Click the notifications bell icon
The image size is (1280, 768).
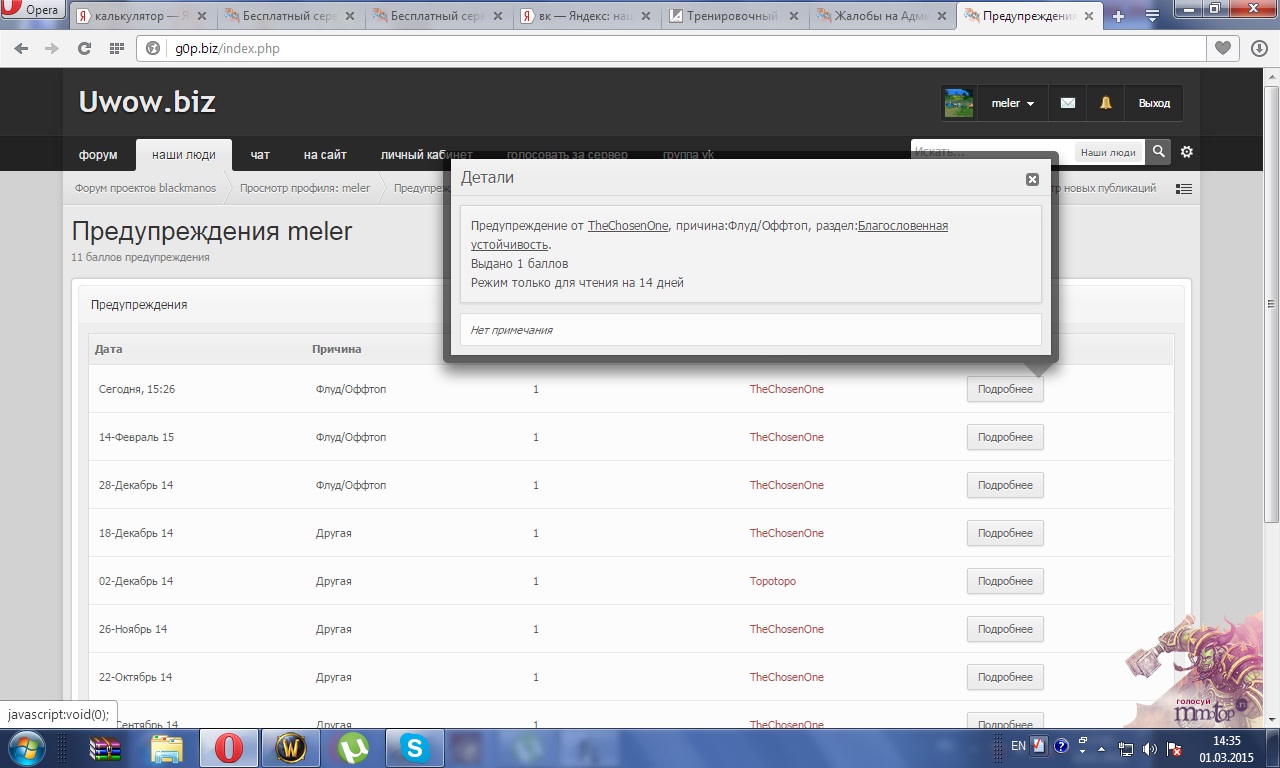click(1106, 103)
